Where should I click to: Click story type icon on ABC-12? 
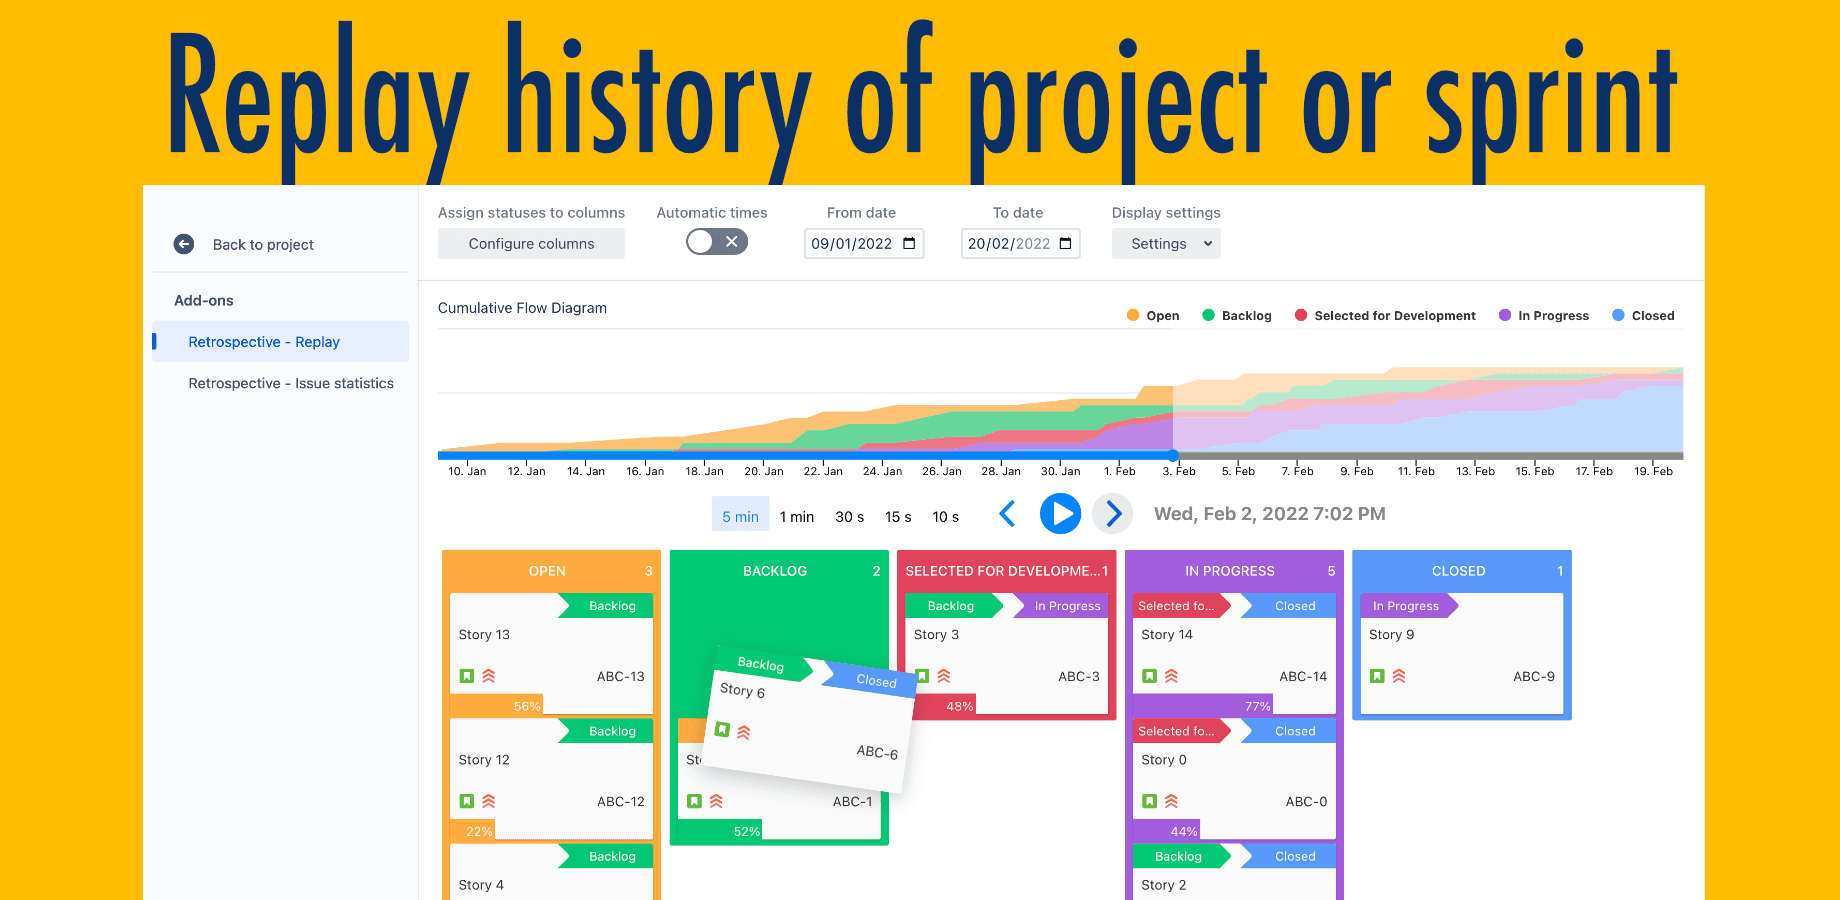467,801
